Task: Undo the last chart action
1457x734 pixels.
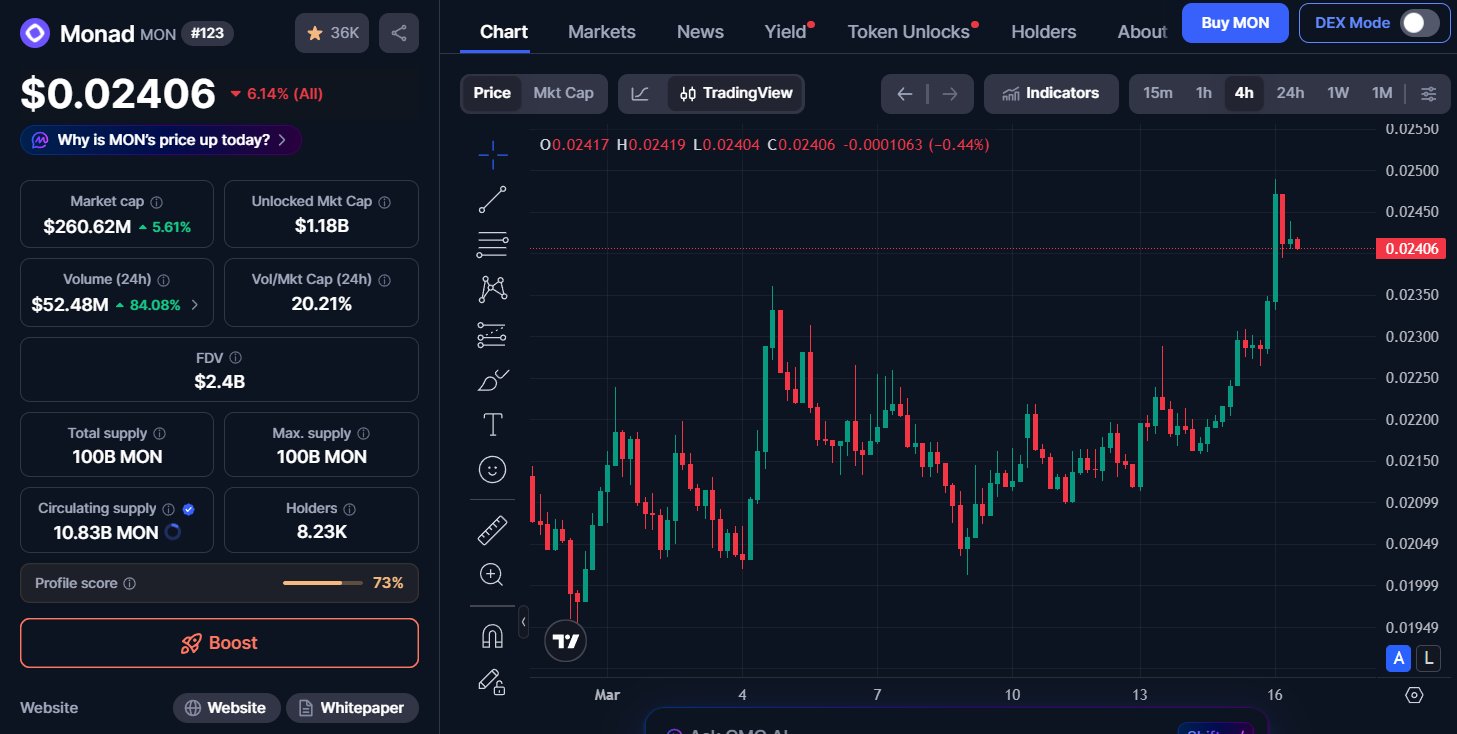Action: [905, 94]
